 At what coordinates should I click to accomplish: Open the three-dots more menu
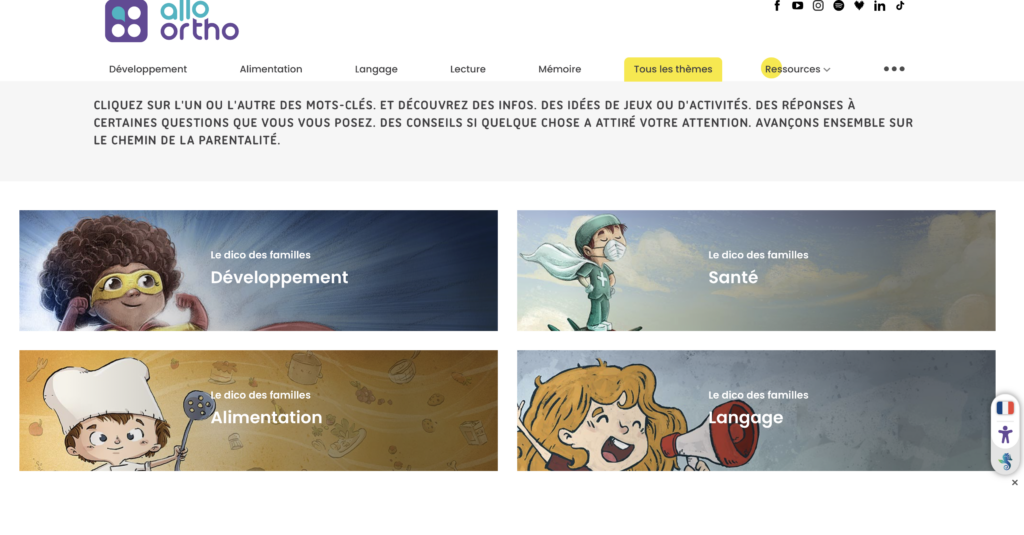click(x=894, y=69)
